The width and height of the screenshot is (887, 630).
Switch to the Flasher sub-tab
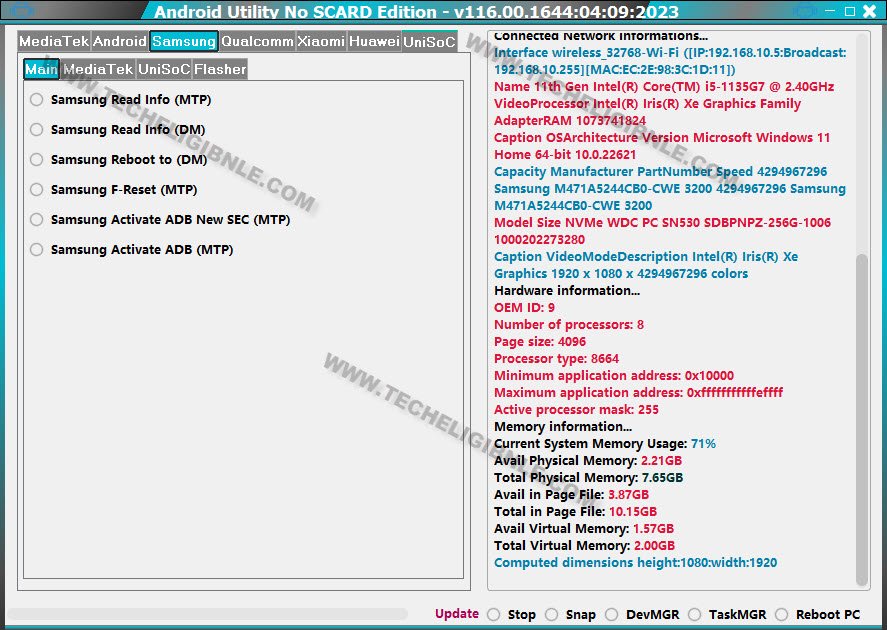(x=220, y=70)
